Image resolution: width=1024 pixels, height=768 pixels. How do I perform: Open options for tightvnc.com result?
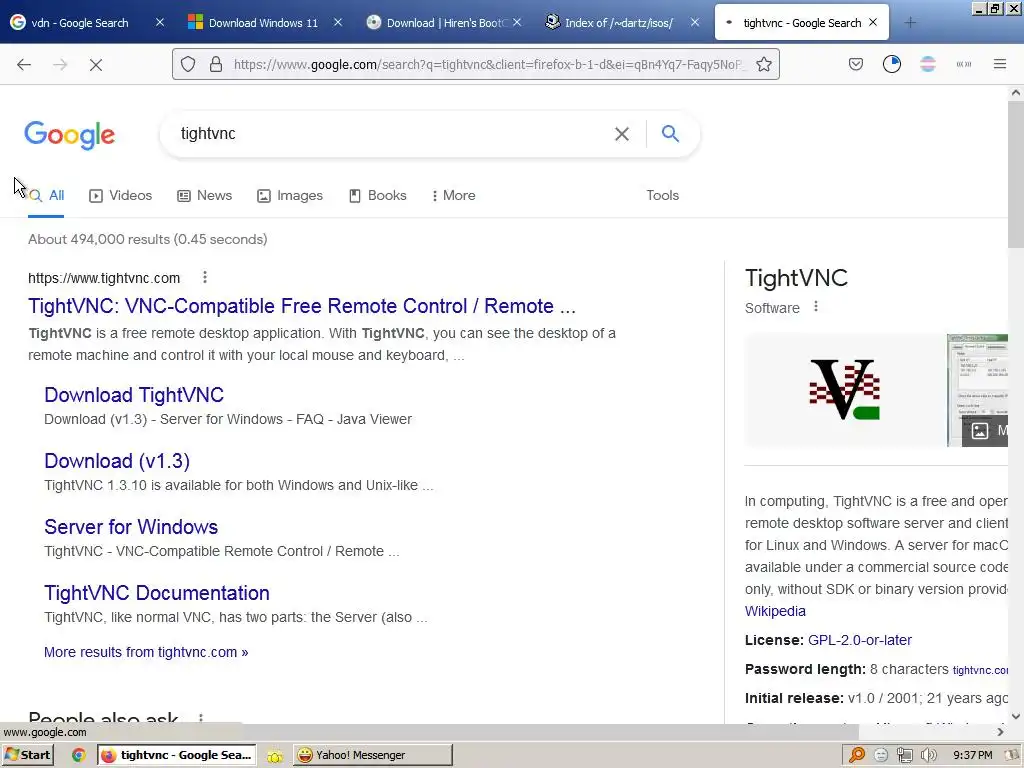pyautogui.click(x=205, y=278)
